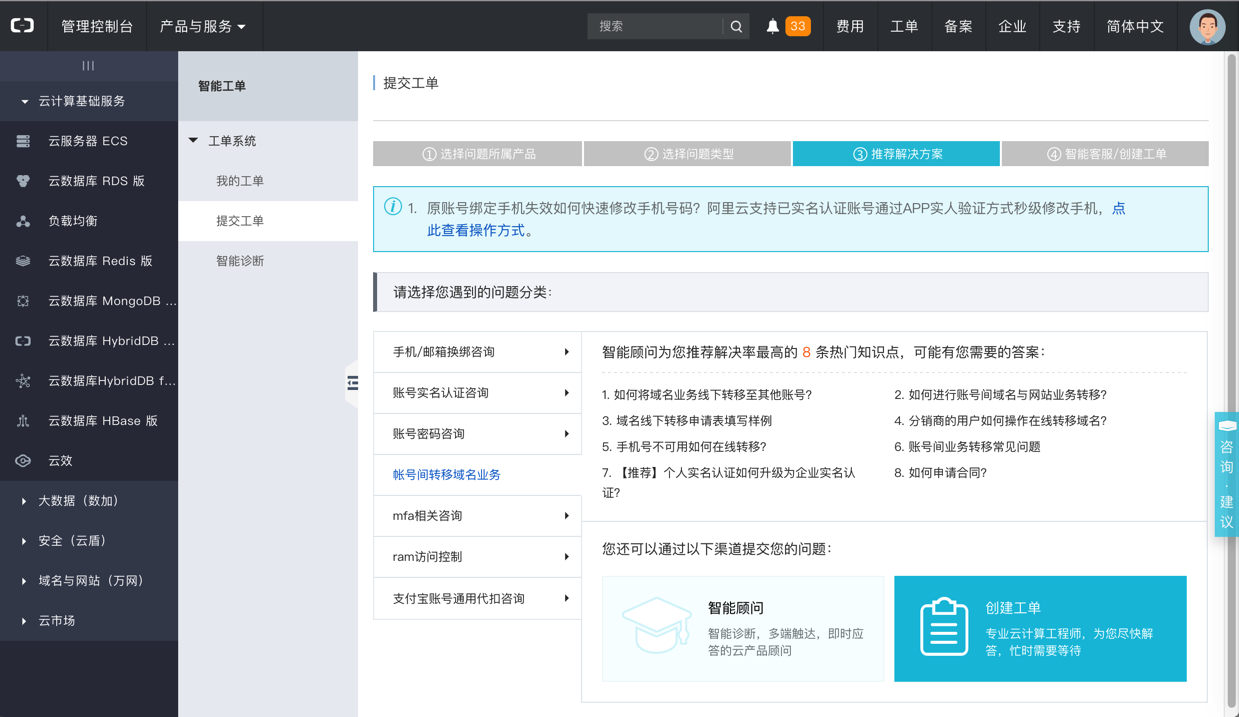Expand the 域名与网站（万网） section
Viewport: 1239px width, 717px height.
click(x=89, y=581)
